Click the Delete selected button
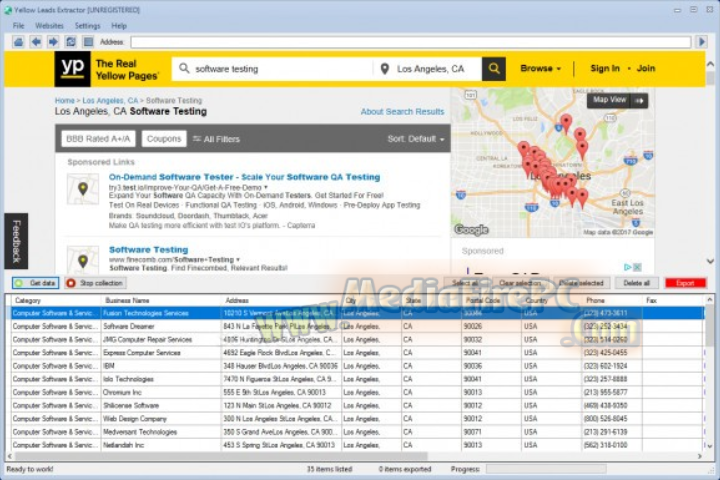The width and height of the screenshot is (720, 480). [581, 283]
